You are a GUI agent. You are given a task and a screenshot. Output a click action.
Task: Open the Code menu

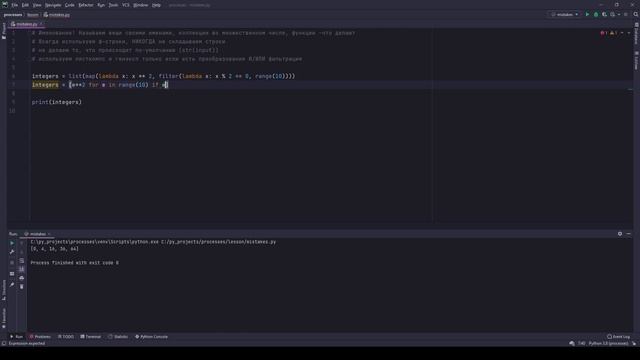point(70,5)
